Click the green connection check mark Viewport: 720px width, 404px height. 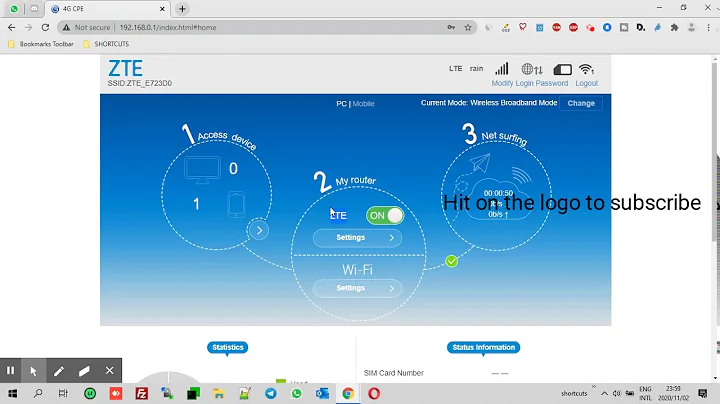coord(451,261)
